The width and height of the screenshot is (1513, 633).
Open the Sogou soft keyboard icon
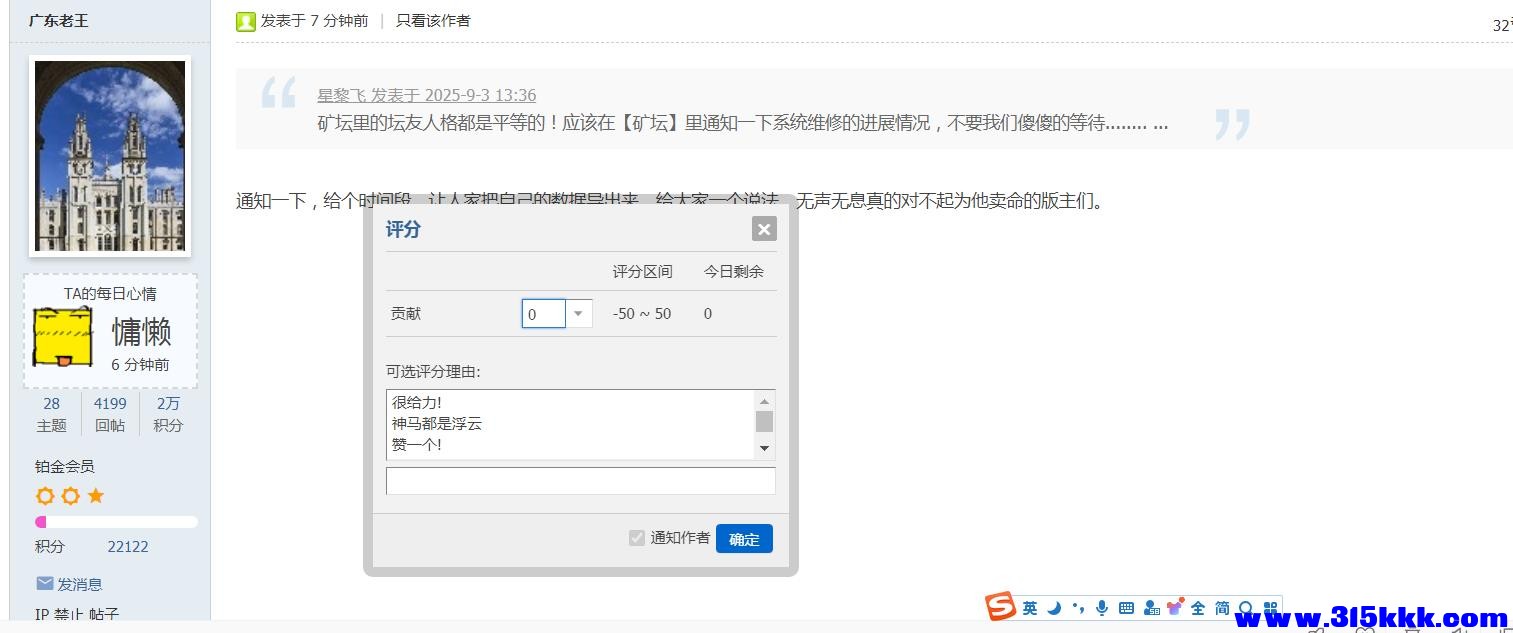(1126, 608)
